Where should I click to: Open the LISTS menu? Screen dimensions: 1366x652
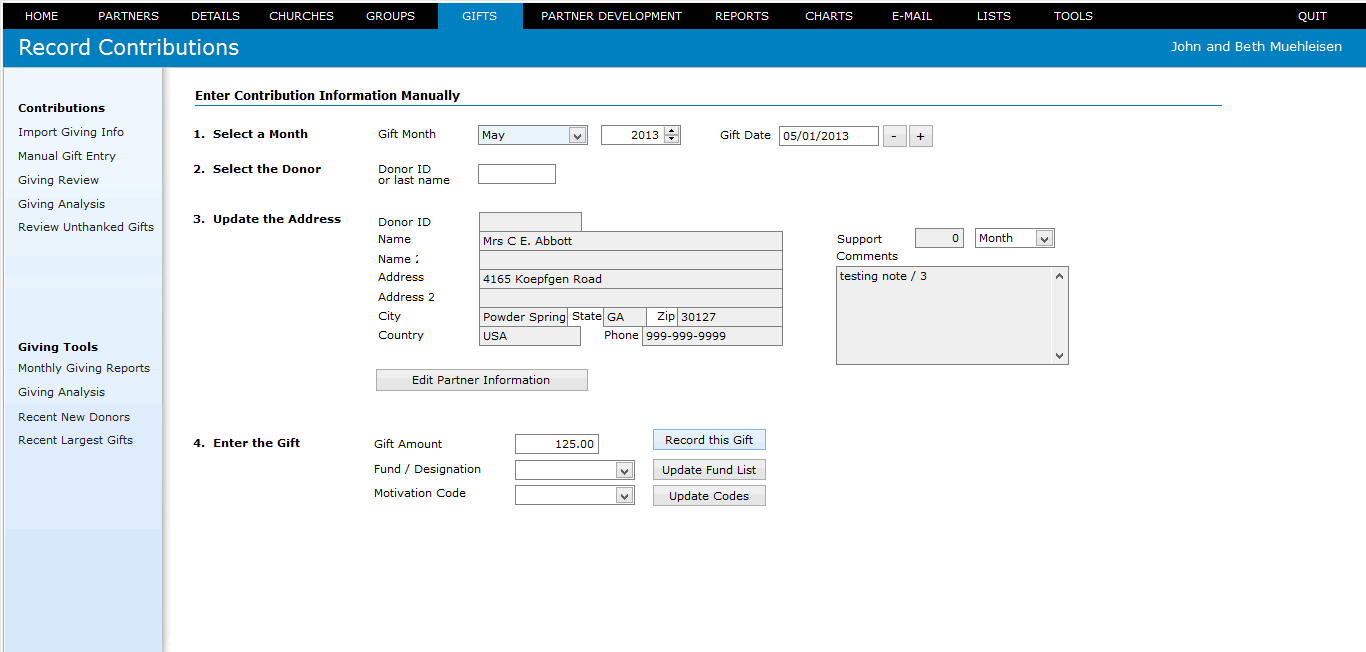(x=993, y=16)
